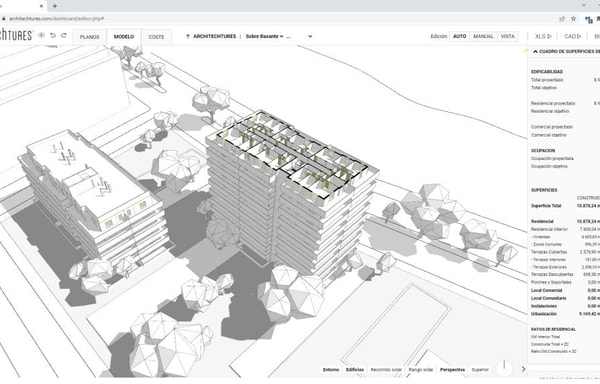Viewport: 600px width, 384px height.
Task: Click 'Local Comunitario' row label
Action: pyautogui.click(x=548, y=298)
